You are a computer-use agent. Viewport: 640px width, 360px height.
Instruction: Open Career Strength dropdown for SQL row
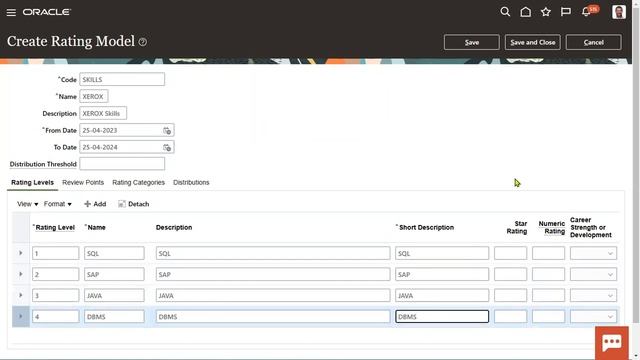[x=593, y=253]
